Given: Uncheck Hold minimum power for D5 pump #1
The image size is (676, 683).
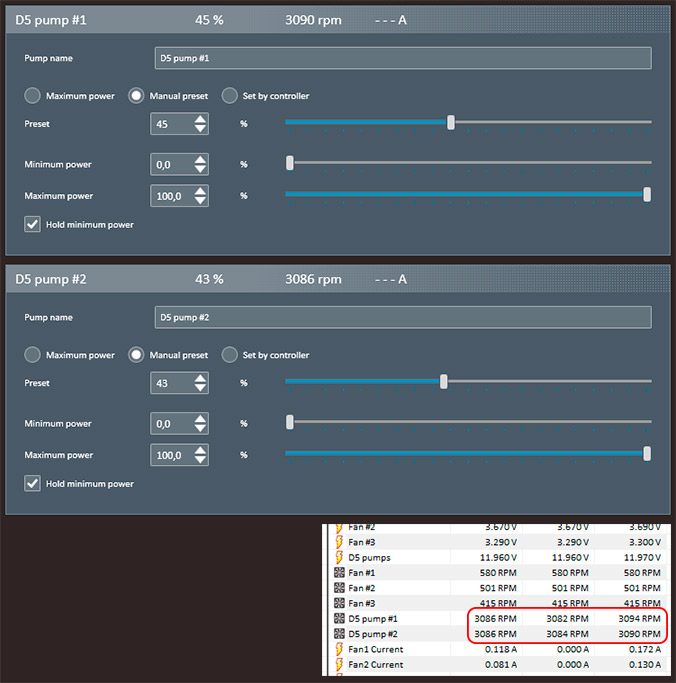Looking at the screenshot, I should [32, 224].
